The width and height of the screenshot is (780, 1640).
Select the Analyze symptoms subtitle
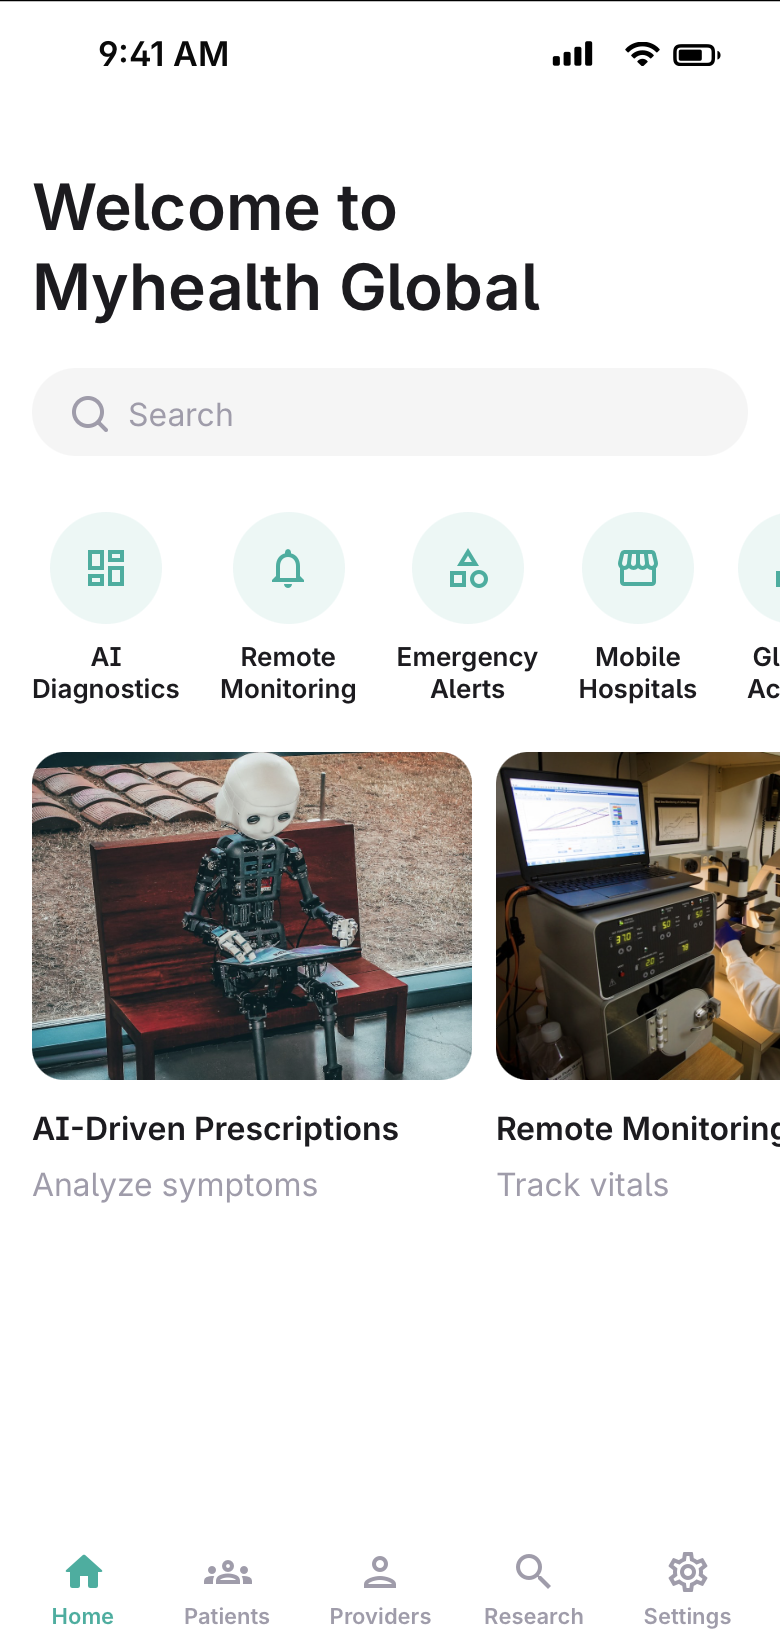click(x=175, y=1185)
